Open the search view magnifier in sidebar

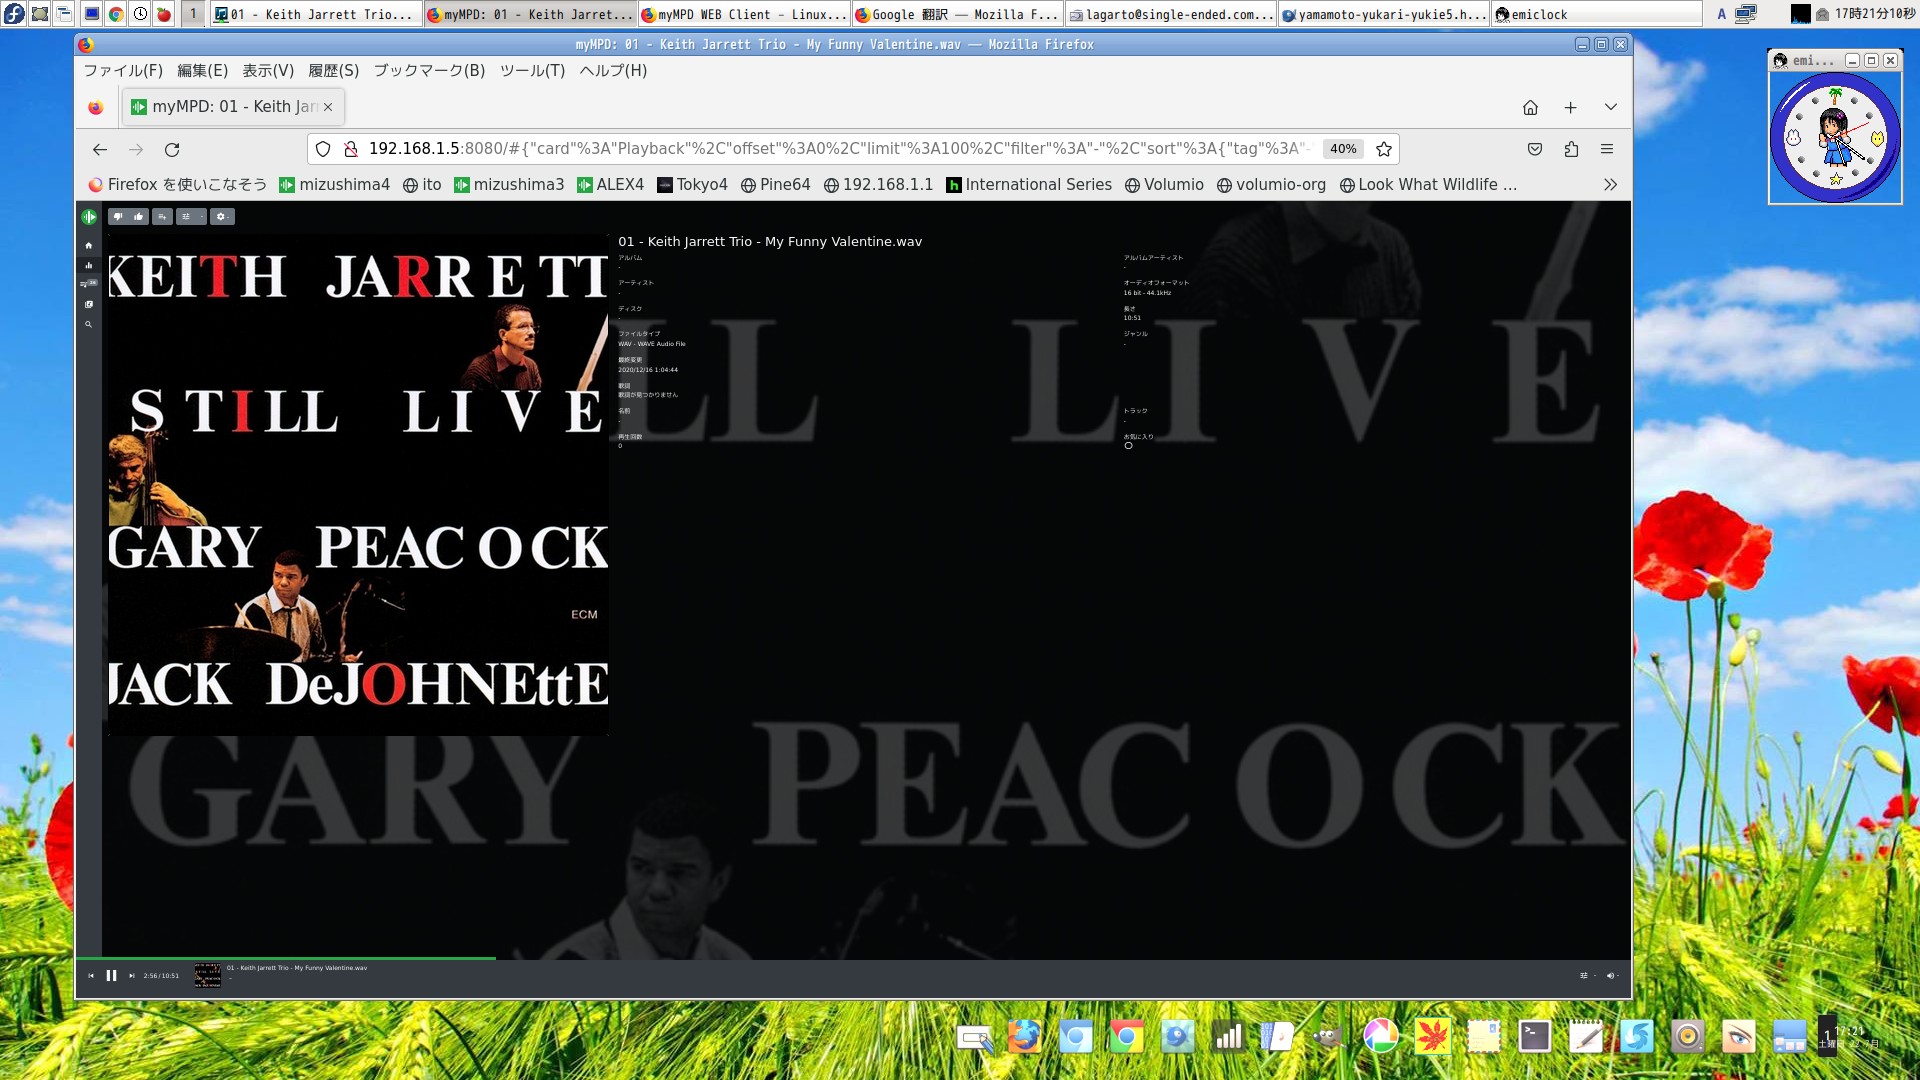[x=89, y=324]
